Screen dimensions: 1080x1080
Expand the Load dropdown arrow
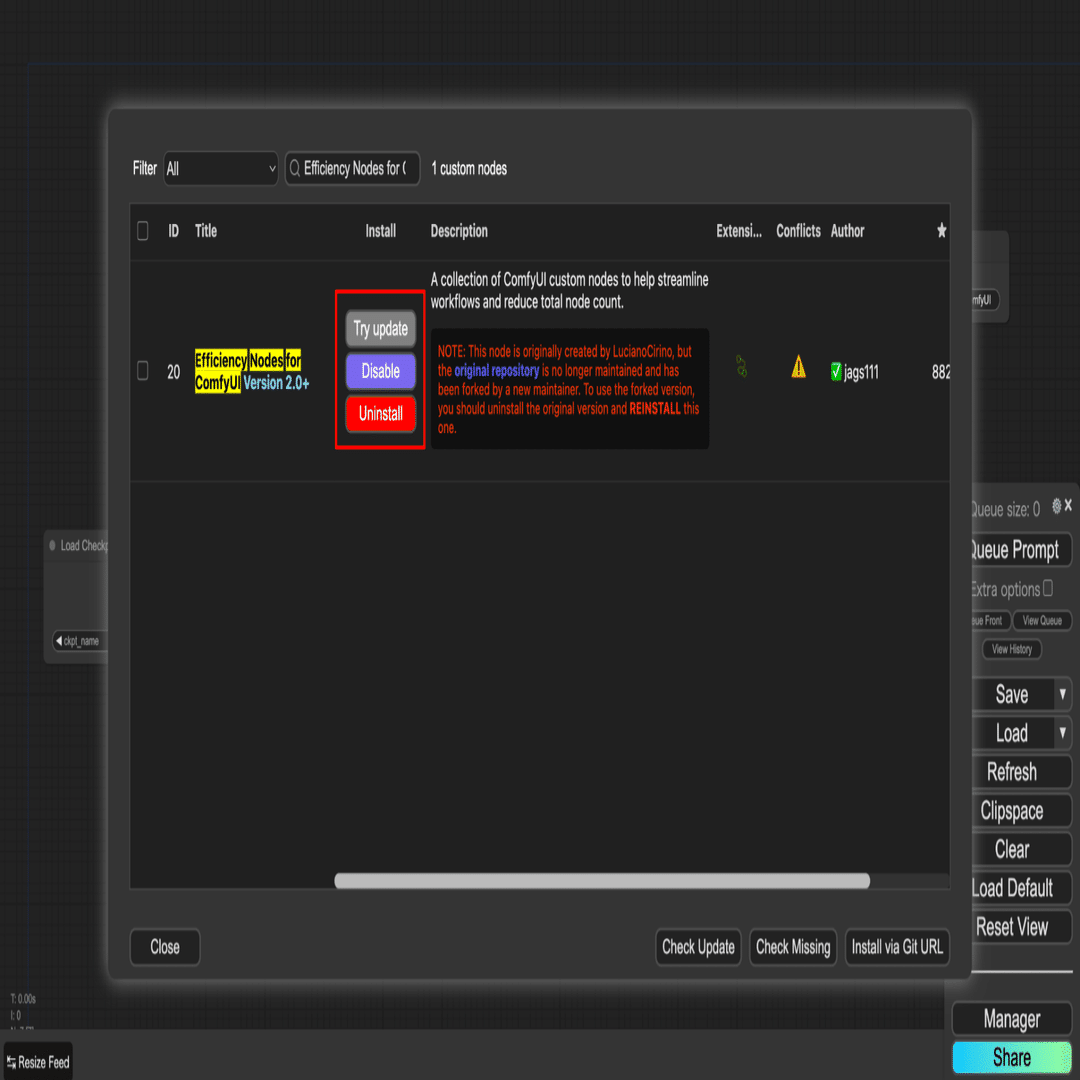(1063, 733)
